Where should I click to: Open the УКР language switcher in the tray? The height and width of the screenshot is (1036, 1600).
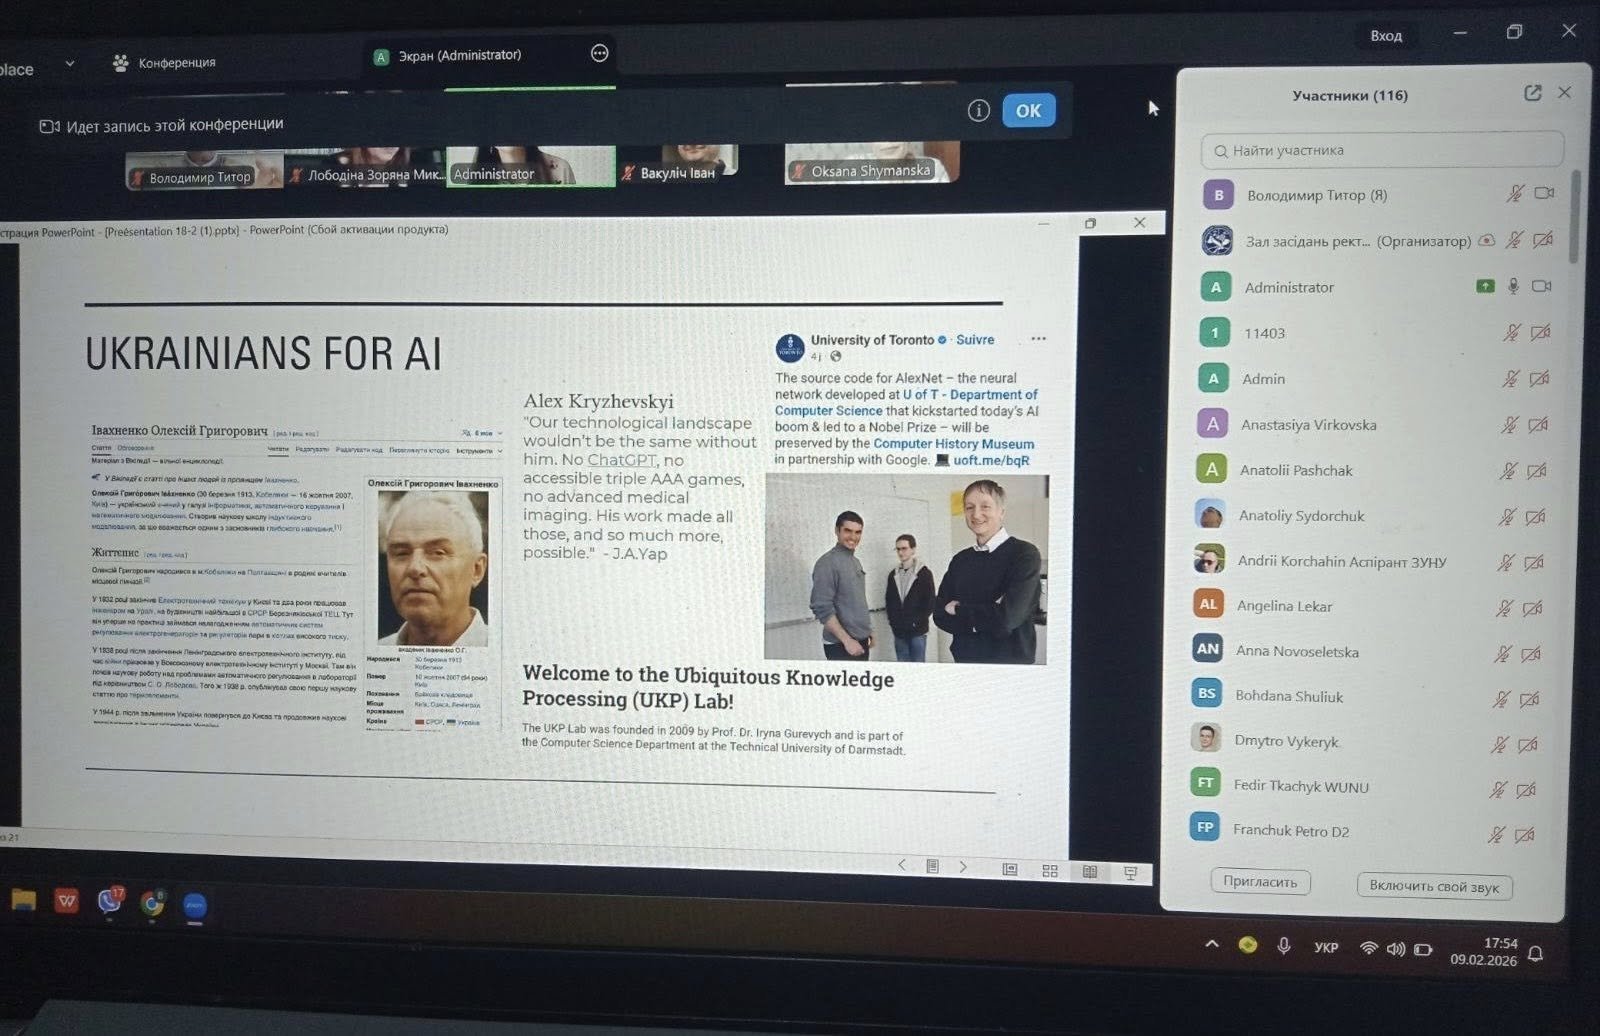(1326, 947)
